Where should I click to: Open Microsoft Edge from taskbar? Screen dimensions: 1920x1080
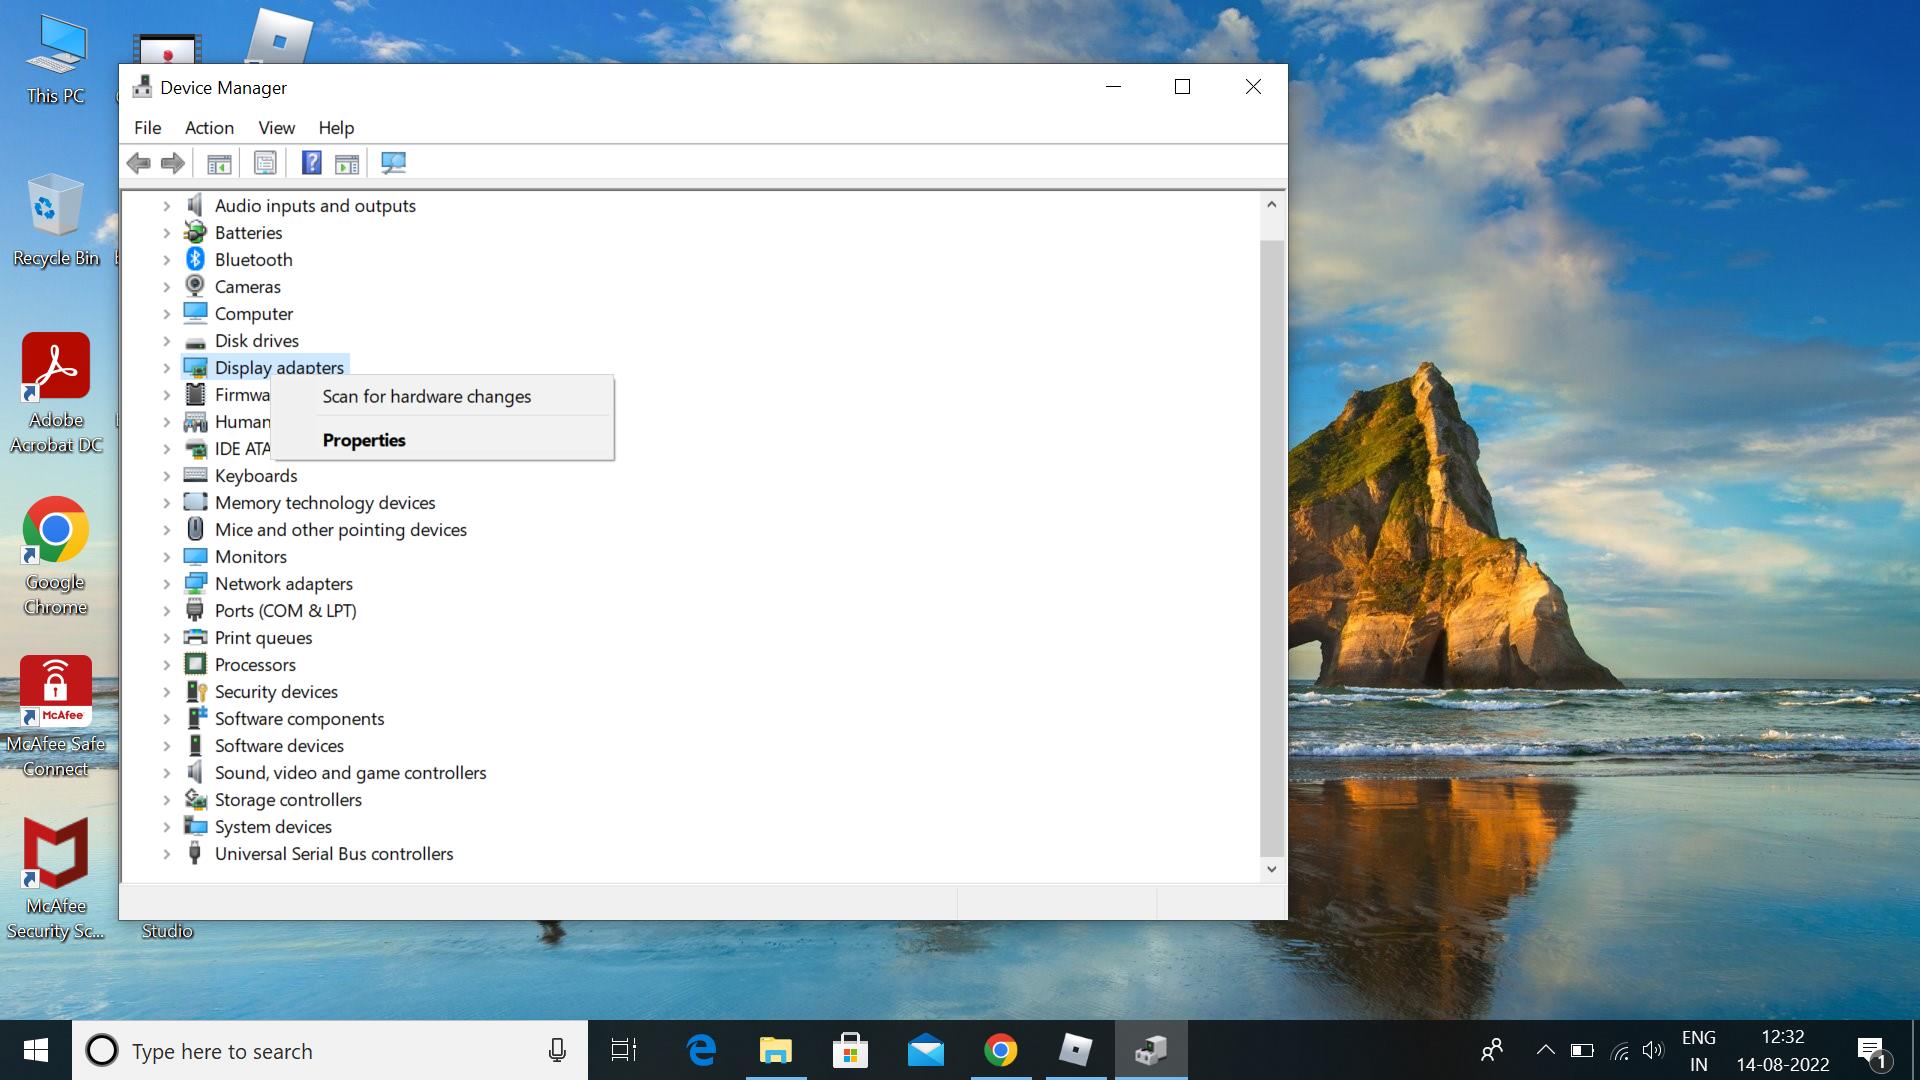tap(701, 1050)
